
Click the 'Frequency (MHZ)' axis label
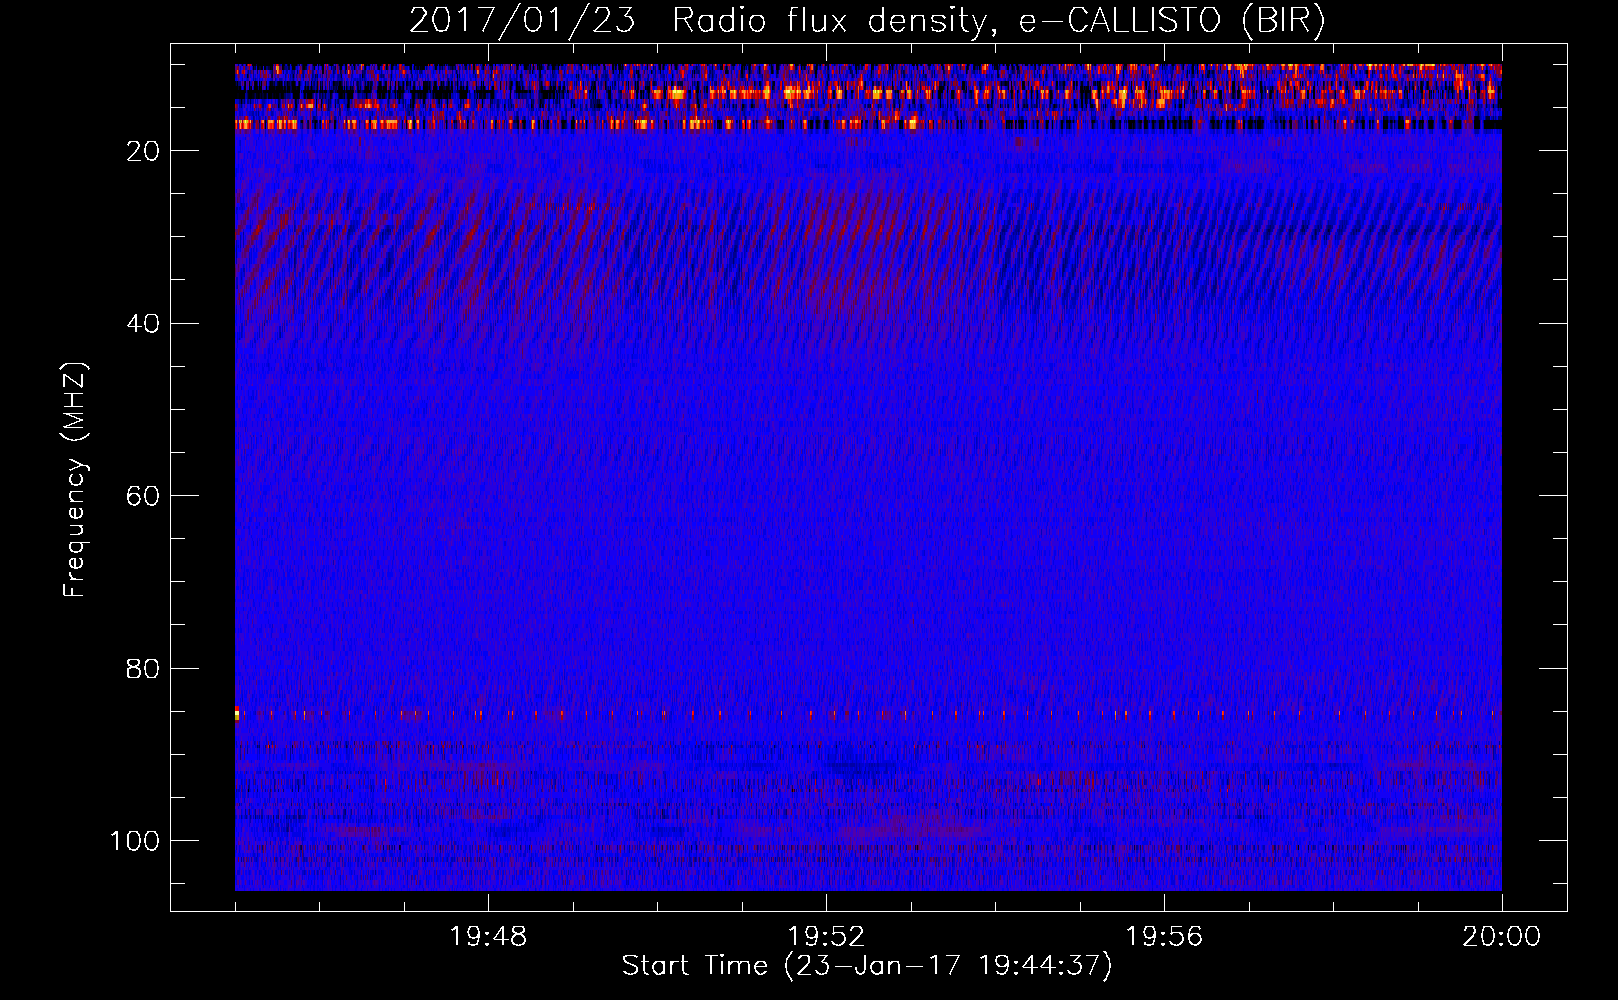pos(75,480)
